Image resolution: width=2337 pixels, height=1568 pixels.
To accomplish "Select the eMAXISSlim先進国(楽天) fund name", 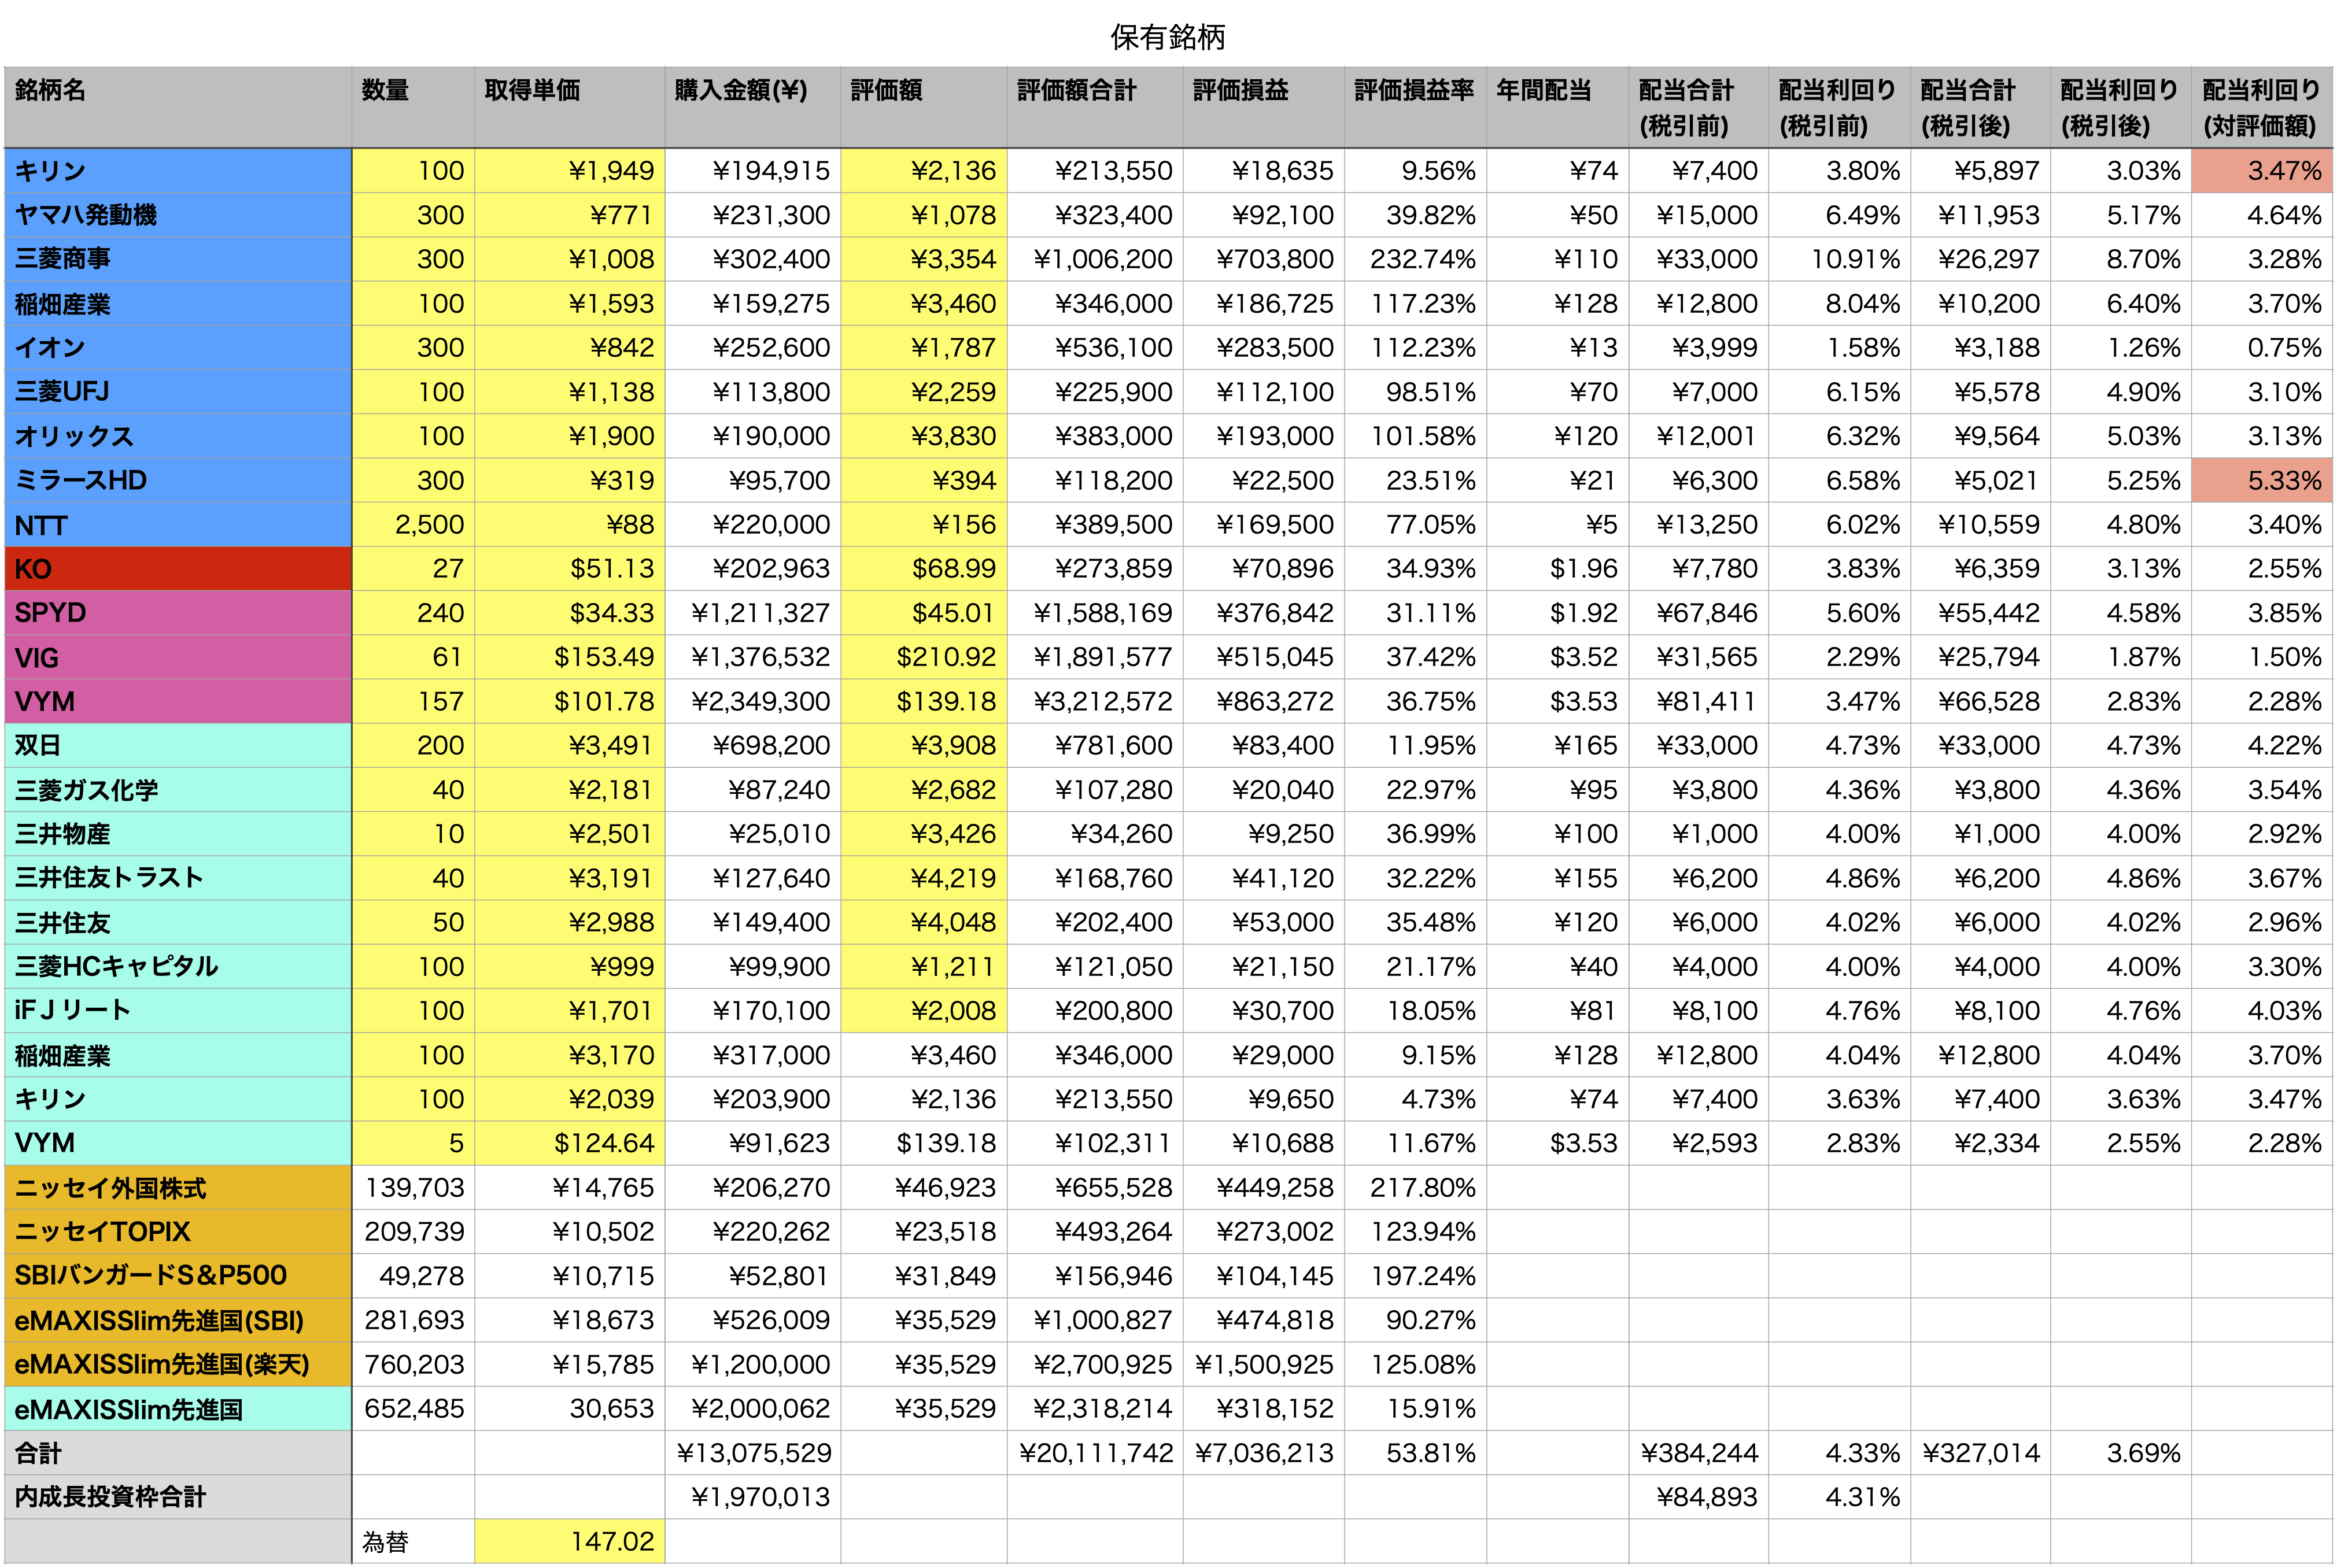I will 162,1365.
